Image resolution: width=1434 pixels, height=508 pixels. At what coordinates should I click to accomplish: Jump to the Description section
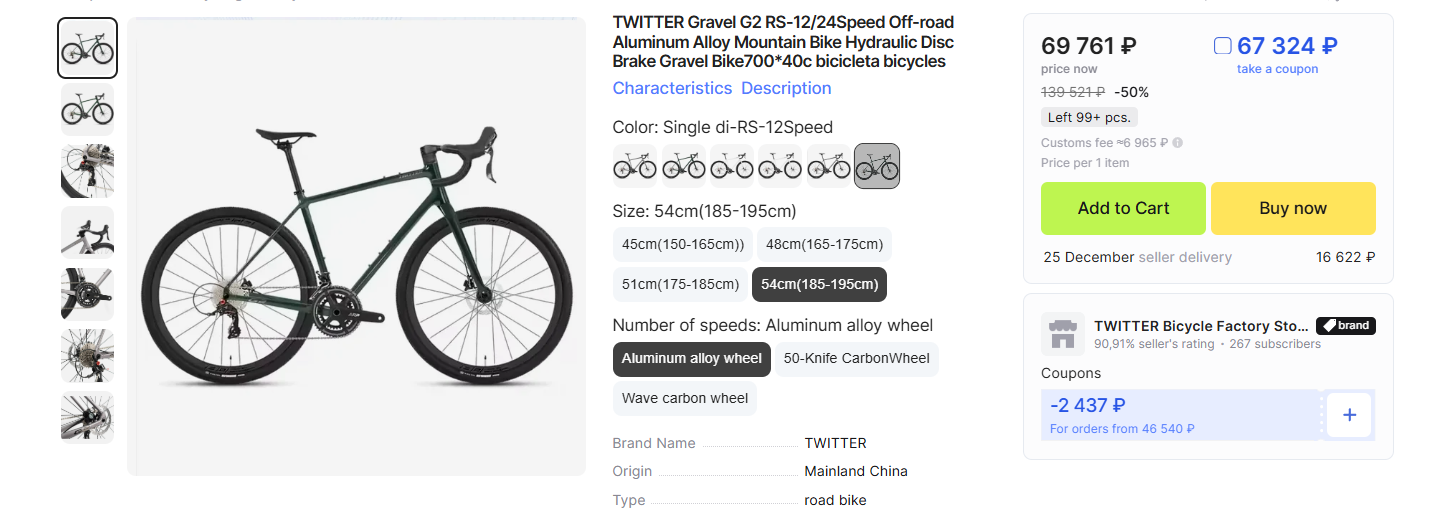pos(786,88)
